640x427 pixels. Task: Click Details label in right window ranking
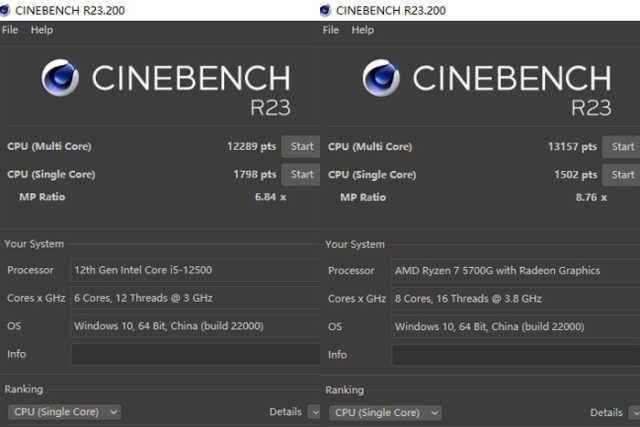tap(606, 413)
